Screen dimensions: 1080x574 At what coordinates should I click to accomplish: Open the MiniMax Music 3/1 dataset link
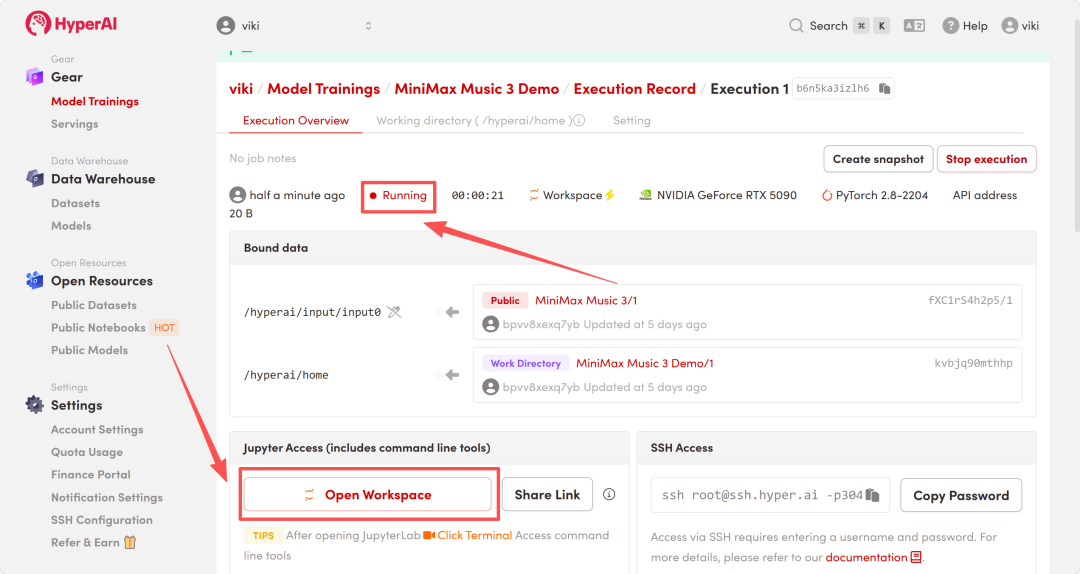click(586, 300)
